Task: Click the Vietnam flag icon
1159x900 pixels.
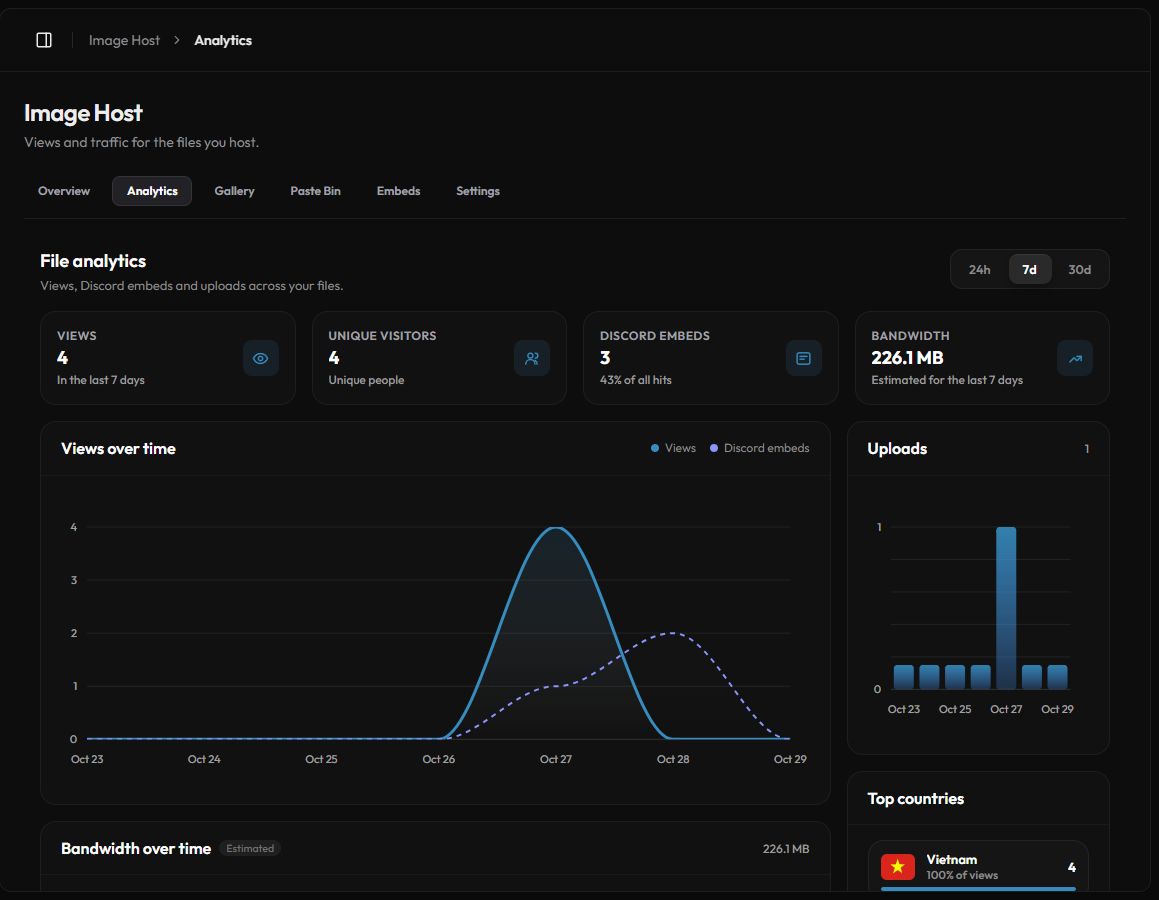Action: tap(897, 866)
